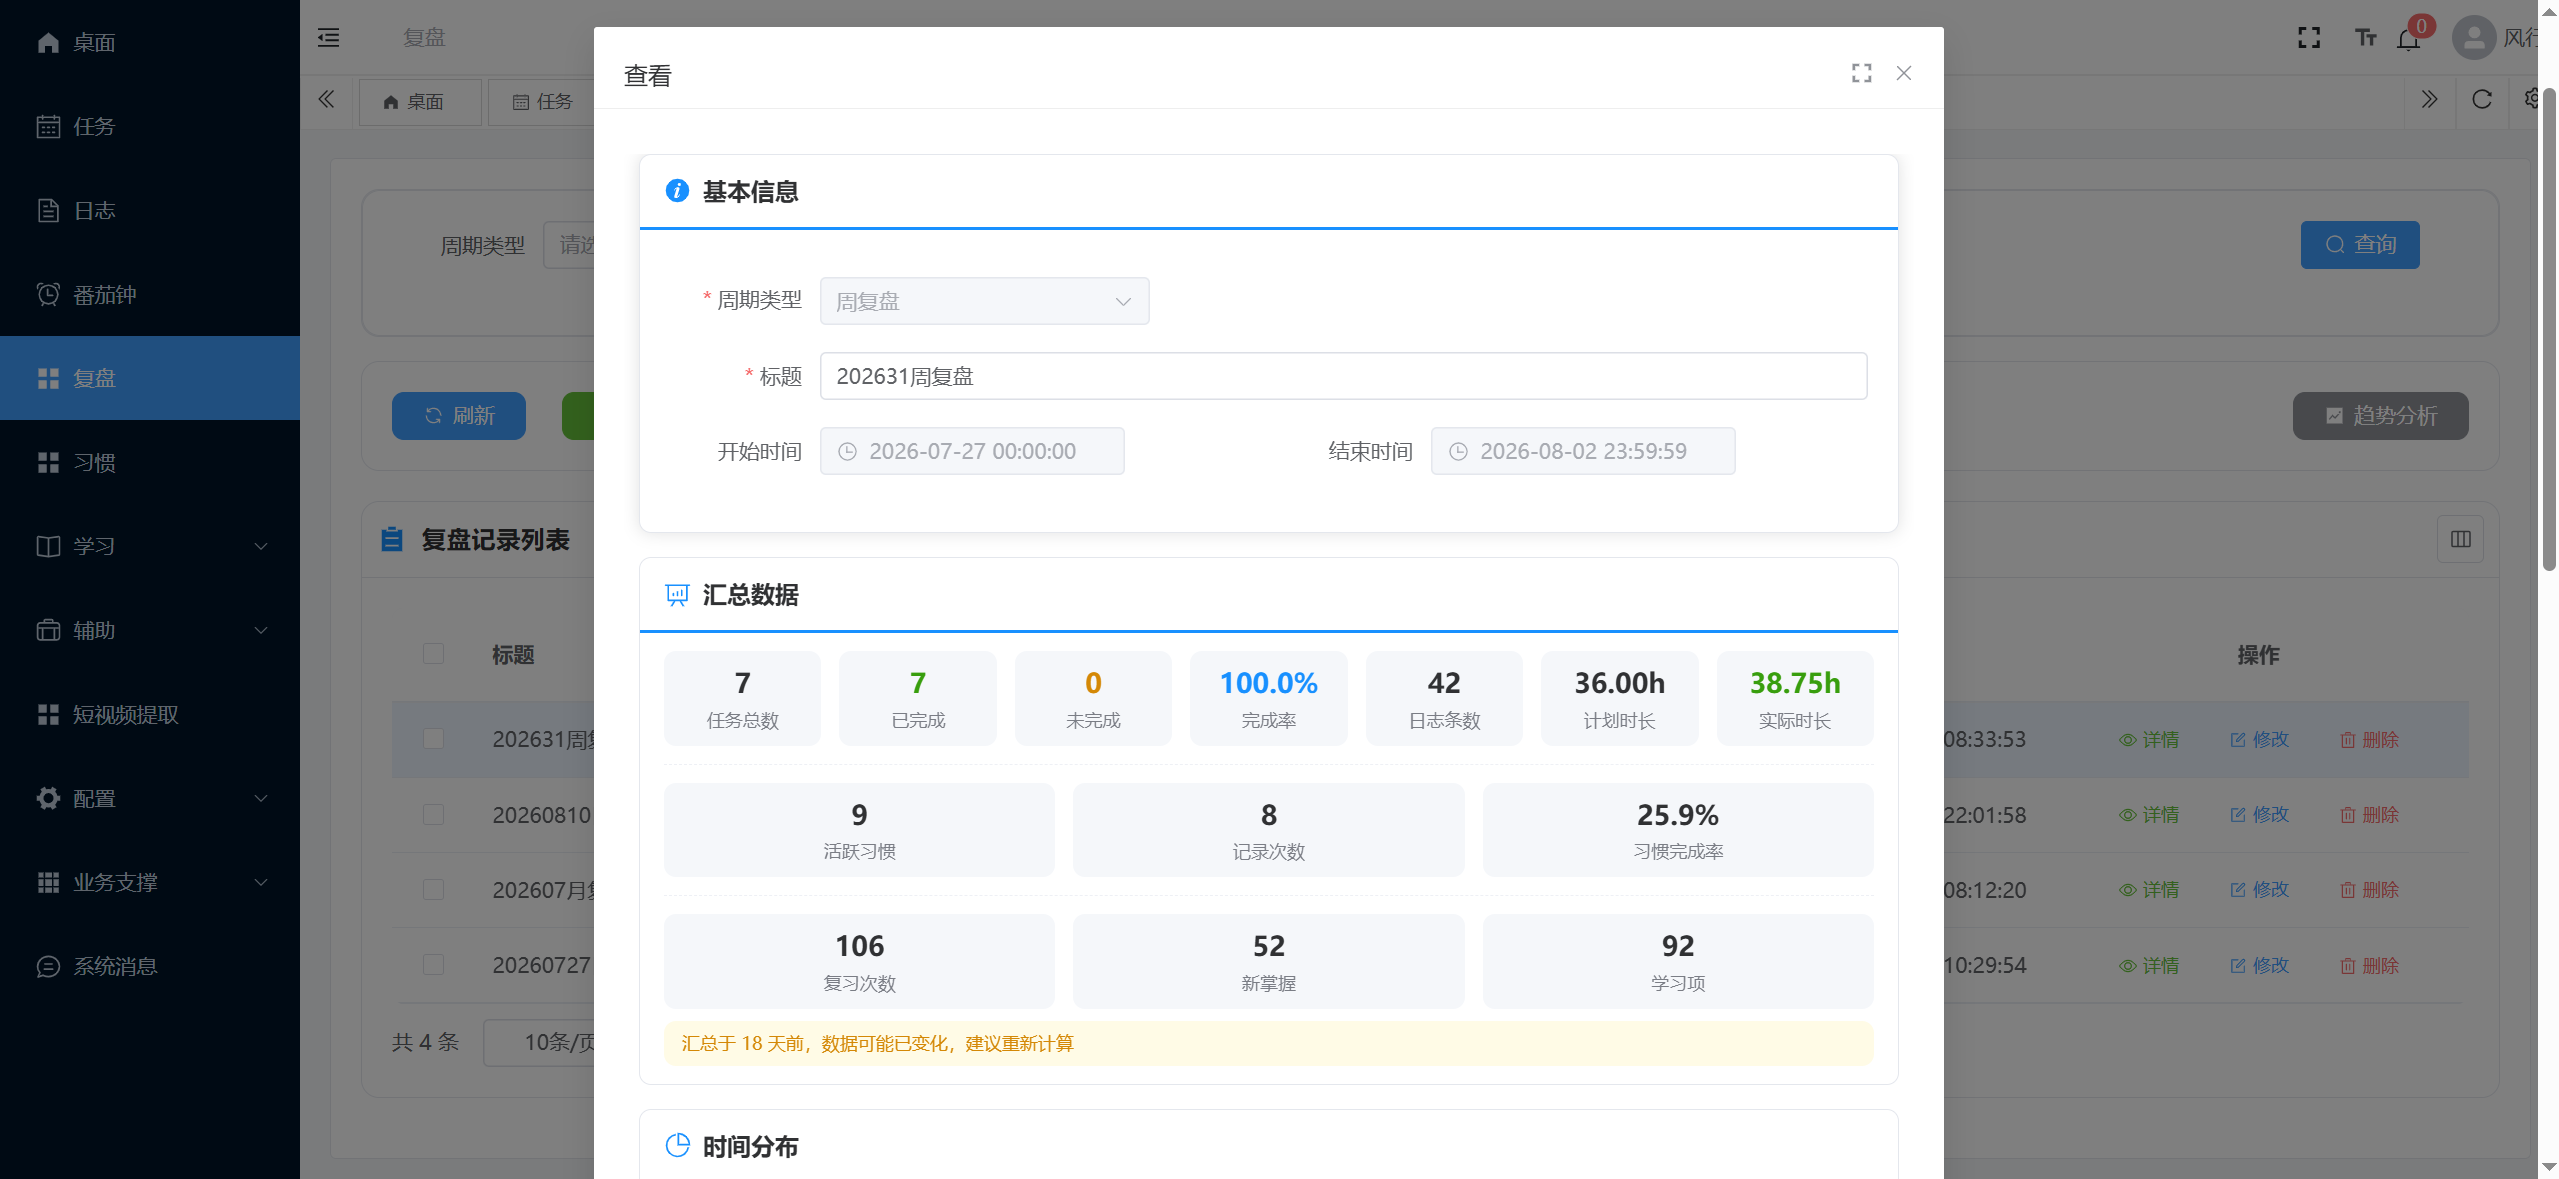Viewport: 2559px width, 1179px height.
Task: Open 番茄钟 in the sidebar
Action: tap(150, 294)
